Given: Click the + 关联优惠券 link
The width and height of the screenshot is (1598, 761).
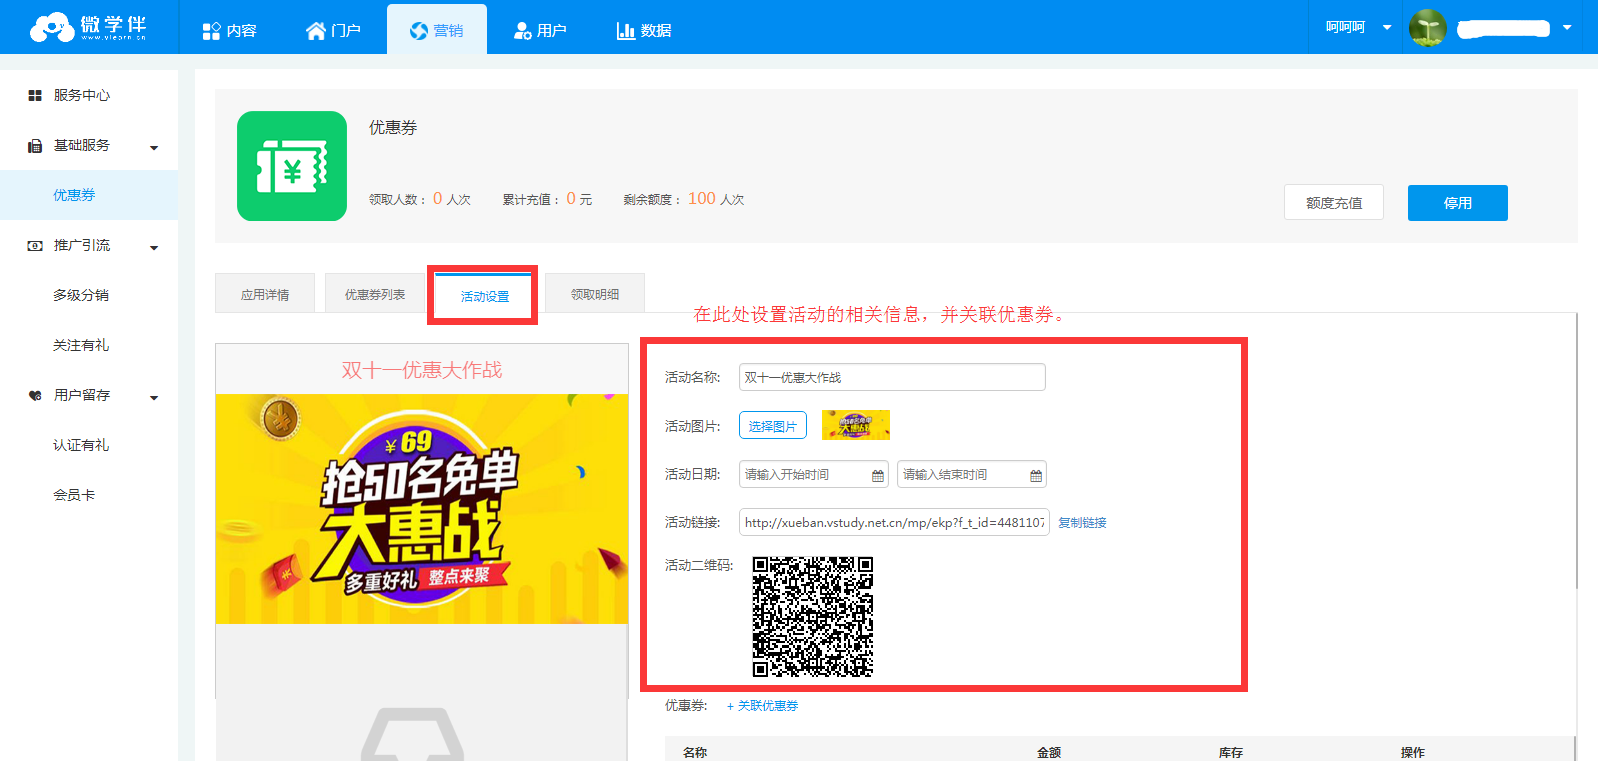Looking at the screenshot, I should 762,706.
